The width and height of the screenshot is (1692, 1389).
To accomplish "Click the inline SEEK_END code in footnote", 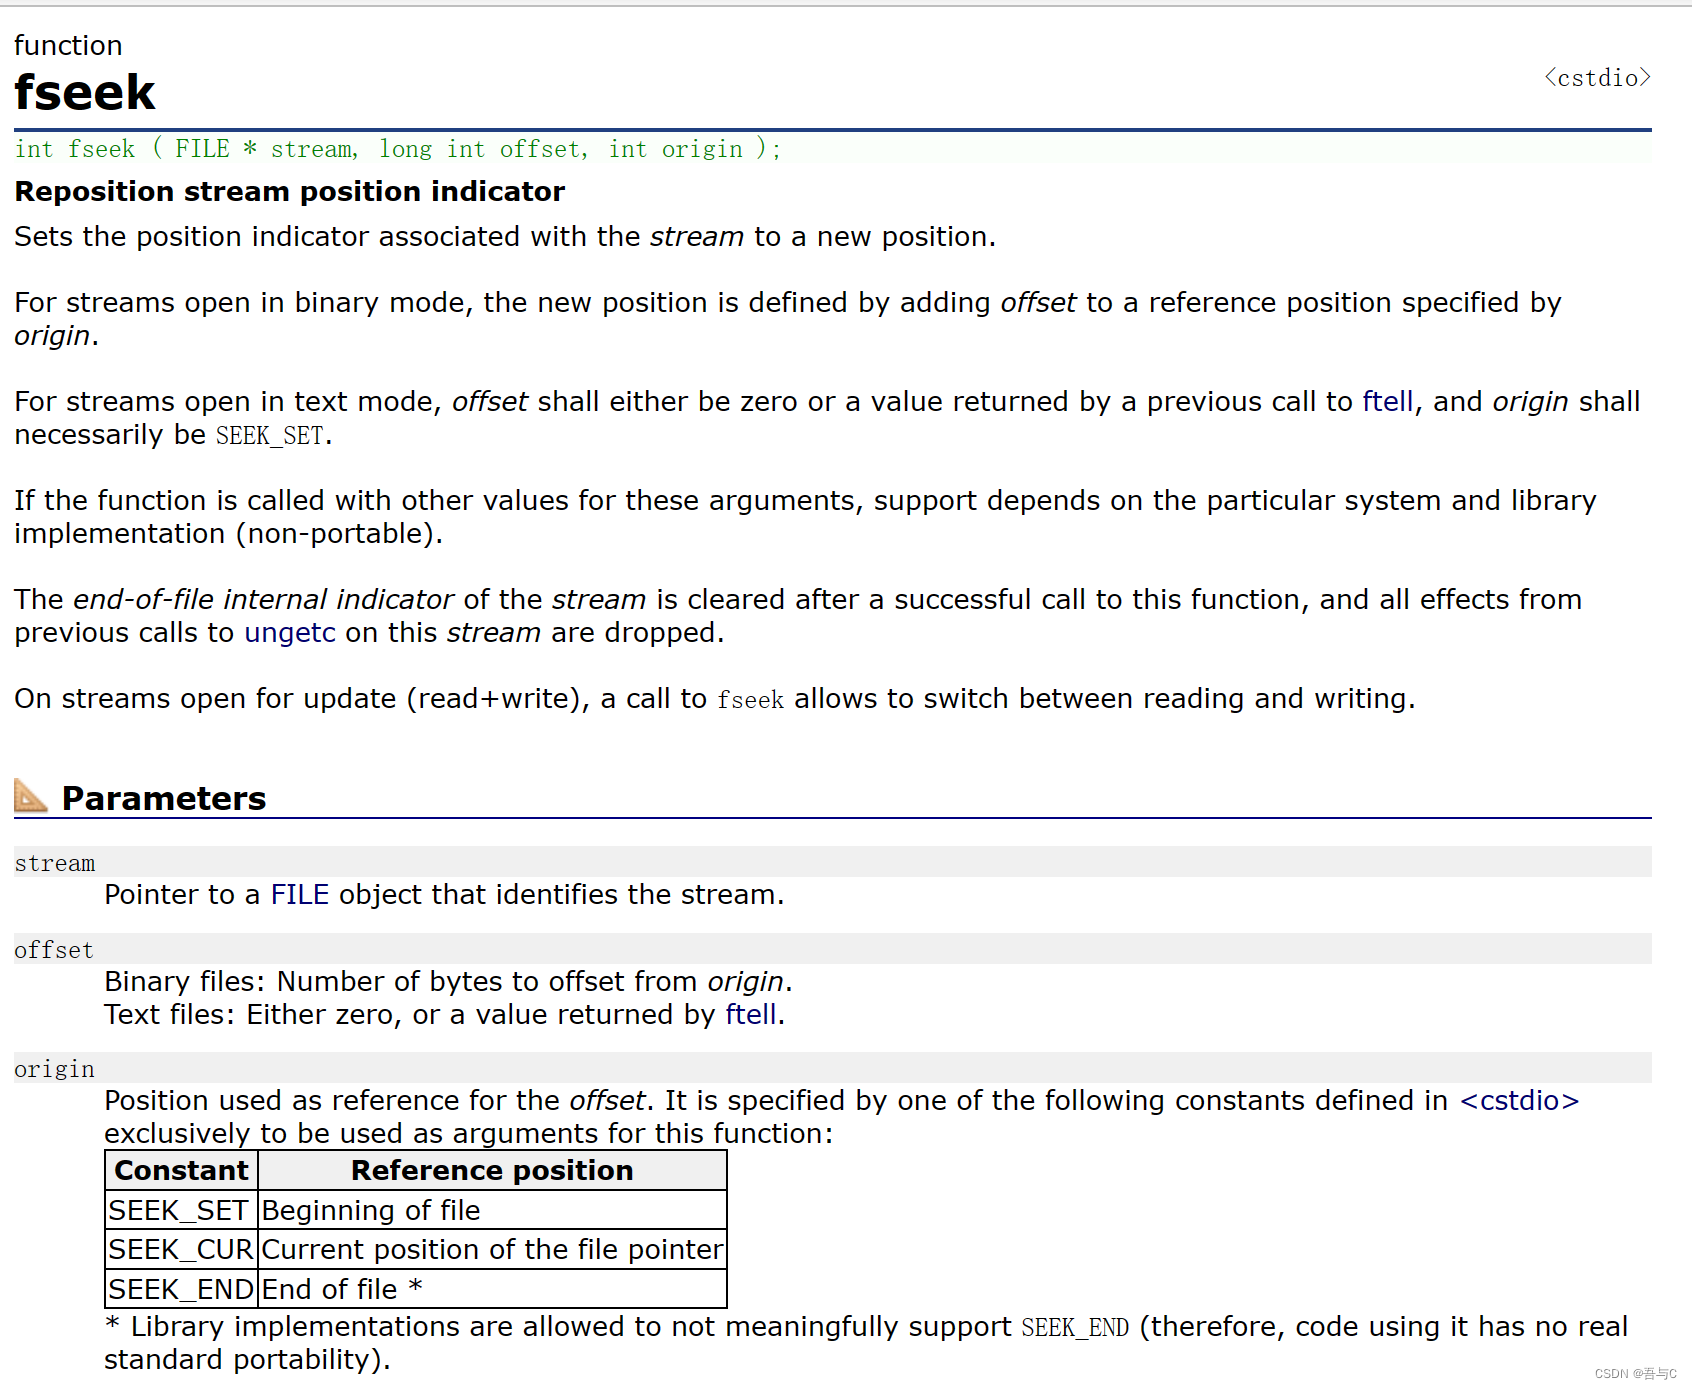I will 1075,1328.
